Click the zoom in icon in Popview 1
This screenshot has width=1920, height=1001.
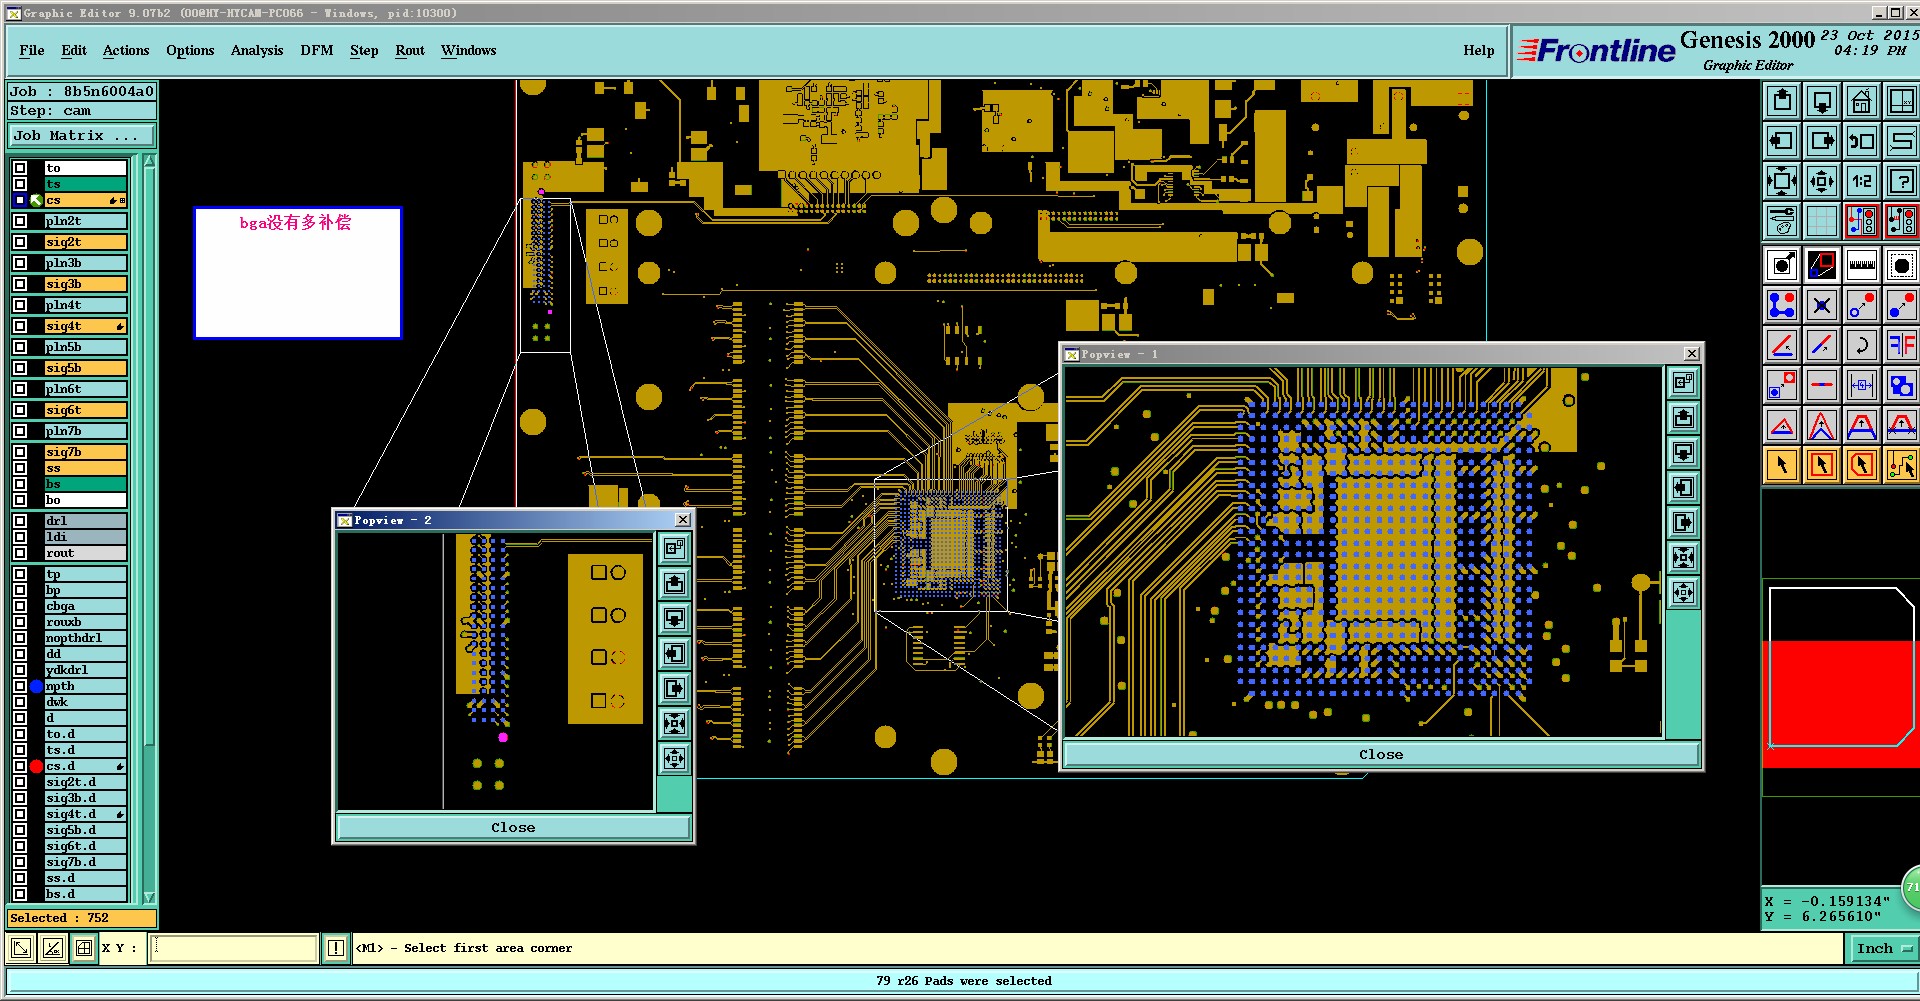click(1683, 557)
